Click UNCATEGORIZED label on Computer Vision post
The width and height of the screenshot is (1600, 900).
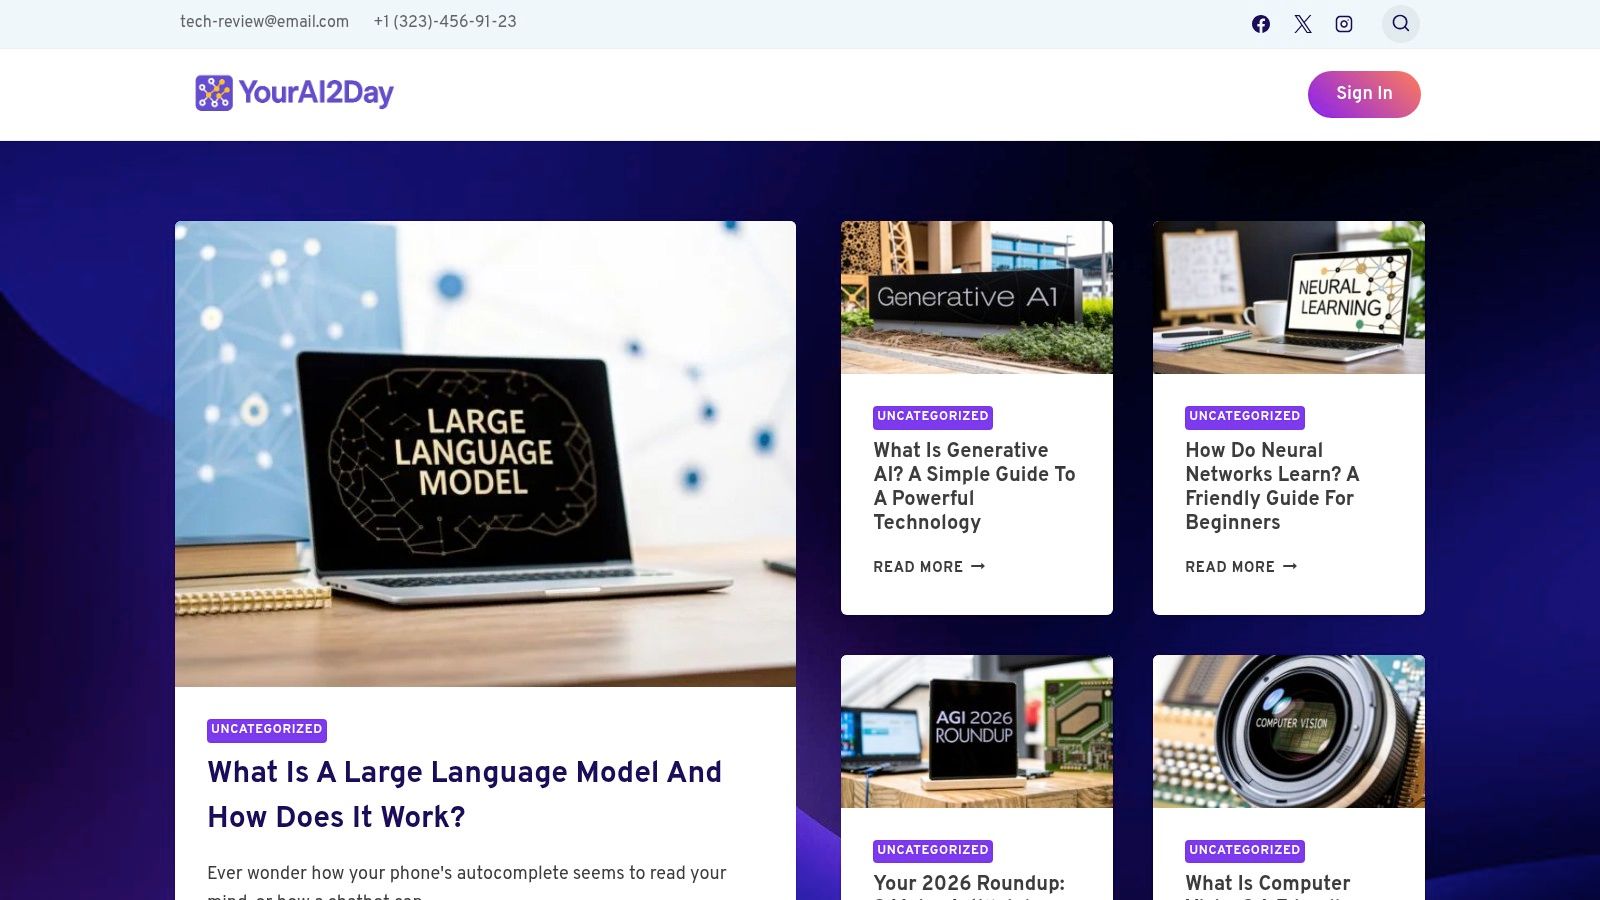[x=1244, y=850]
